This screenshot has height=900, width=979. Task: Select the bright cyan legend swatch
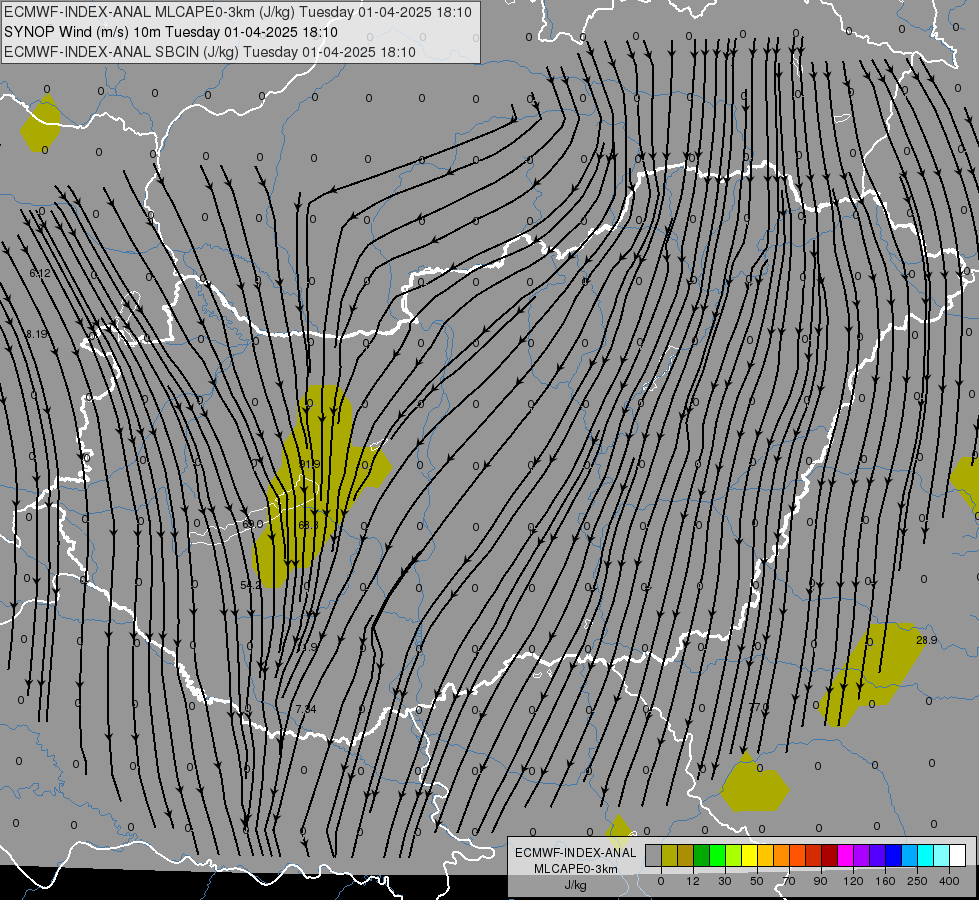point(925,855)
